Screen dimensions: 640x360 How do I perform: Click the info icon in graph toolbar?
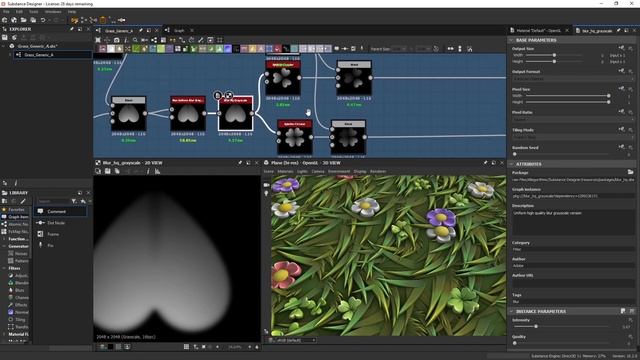point(126,40)
